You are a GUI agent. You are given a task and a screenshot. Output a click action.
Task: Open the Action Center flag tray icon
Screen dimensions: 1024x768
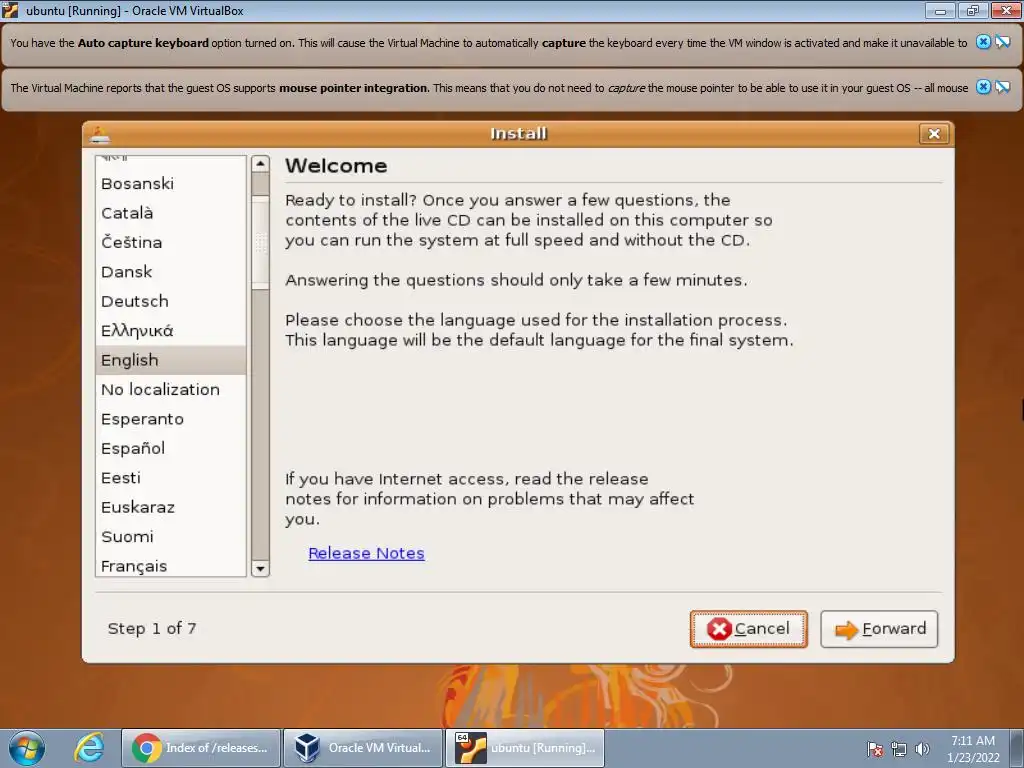(875, 749)
